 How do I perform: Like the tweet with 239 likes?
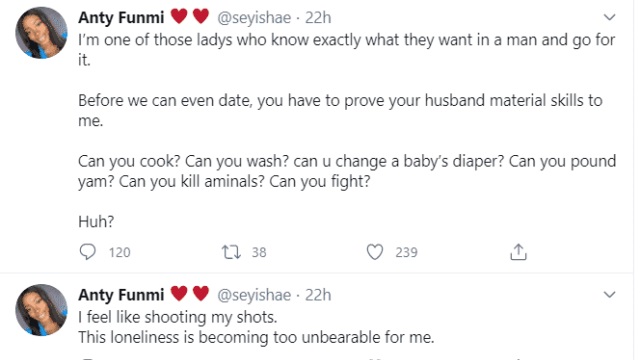pos(375,252)
